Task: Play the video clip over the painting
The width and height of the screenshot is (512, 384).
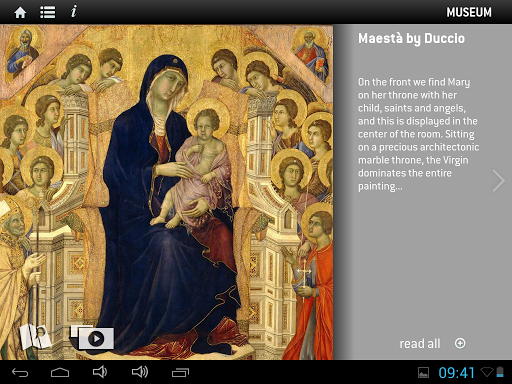Action: [92, 337]
